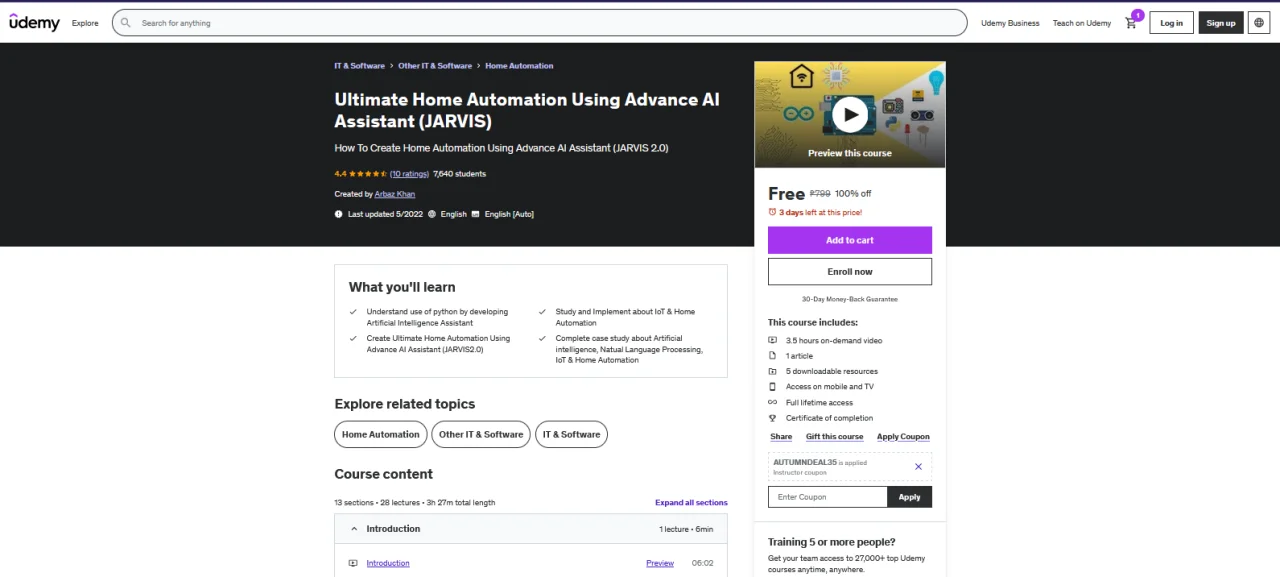Open the language globe button
Viewport: 1280px width, 577px height.
1259,23
